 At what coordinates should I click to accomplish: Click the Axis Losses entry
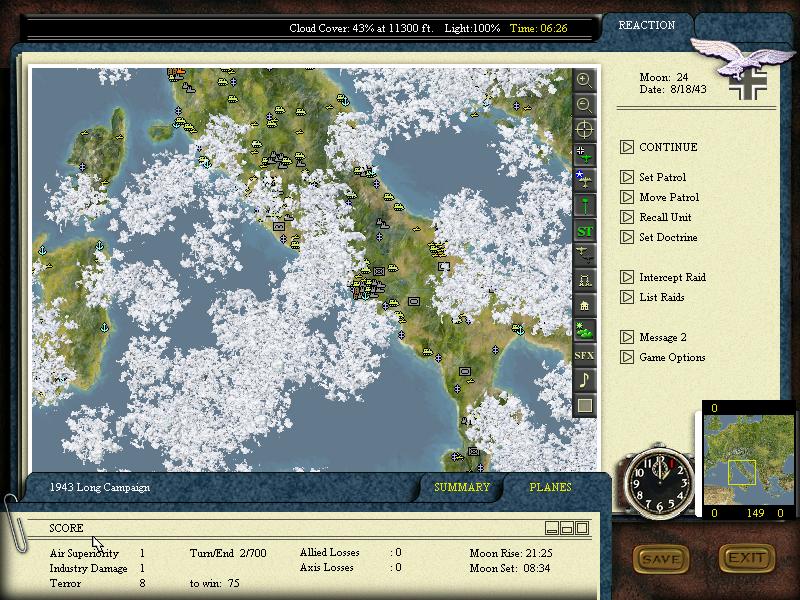pos(351,567)
